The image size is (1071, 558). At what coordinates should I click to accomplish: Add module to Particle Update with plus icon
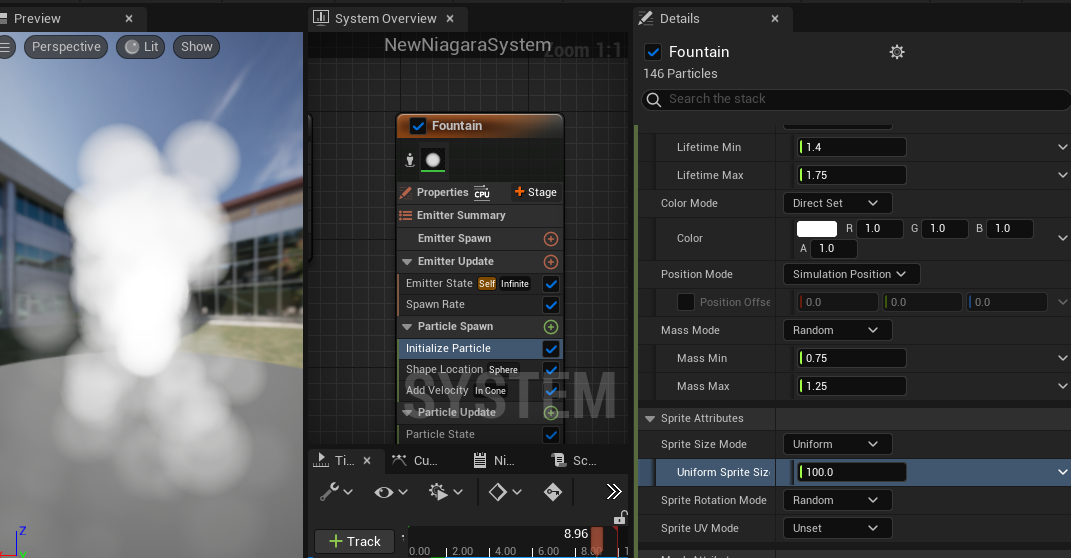(x=551, y=413)
